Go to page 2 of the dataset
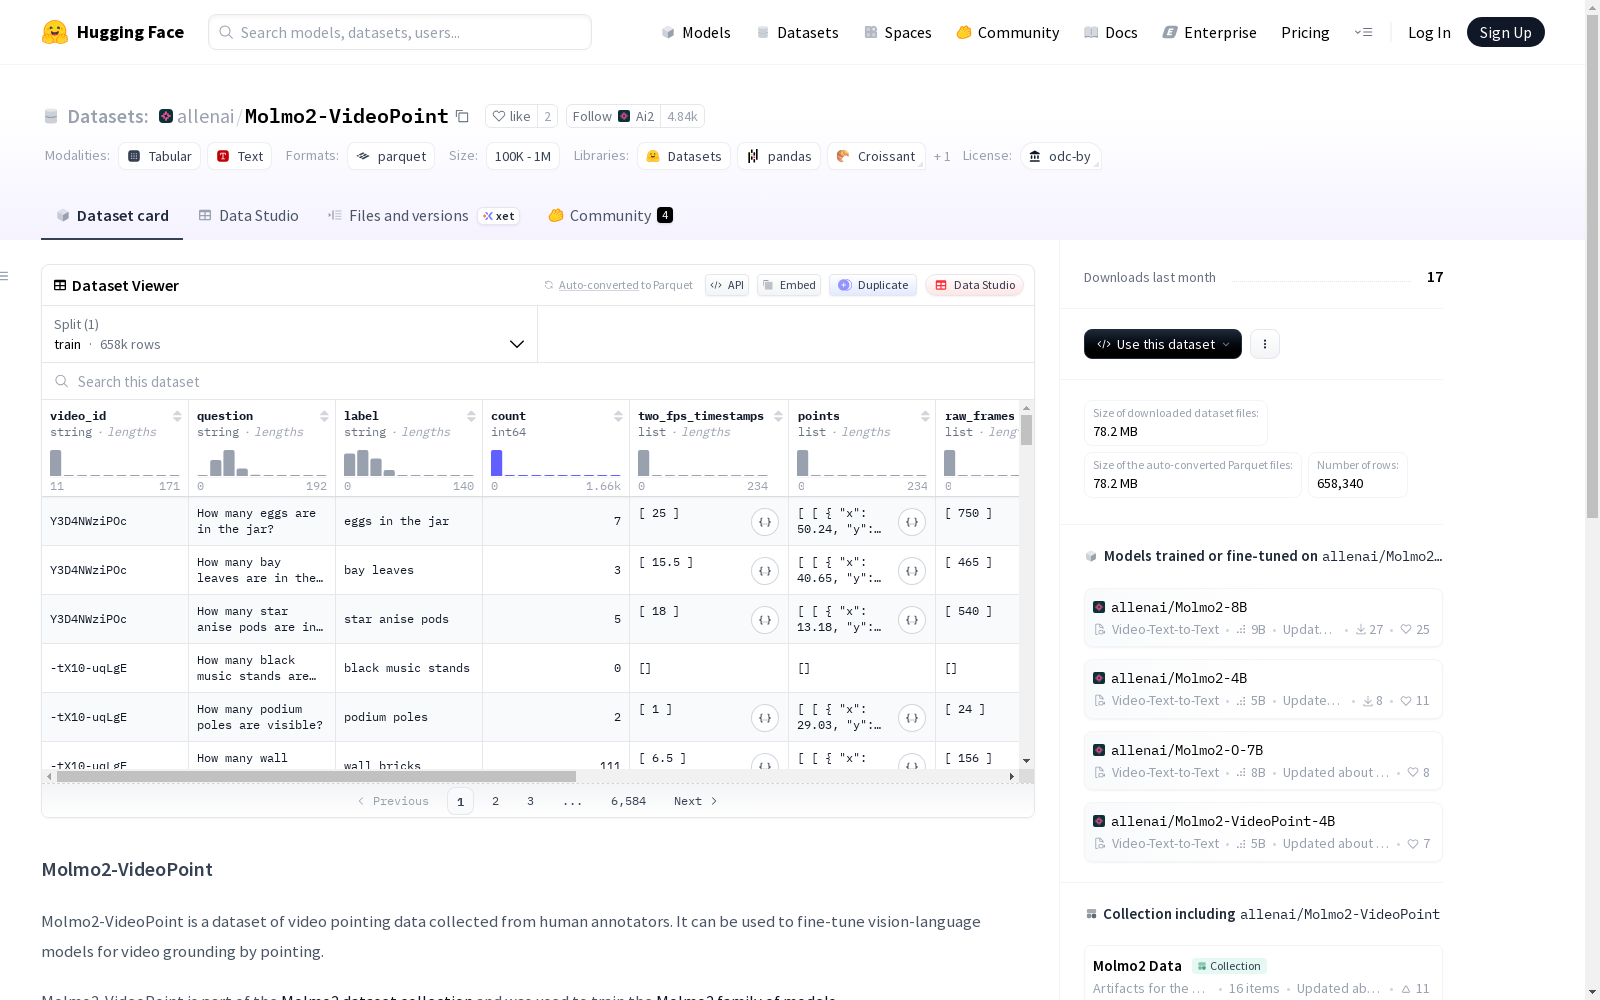 (x=495, y=801)
